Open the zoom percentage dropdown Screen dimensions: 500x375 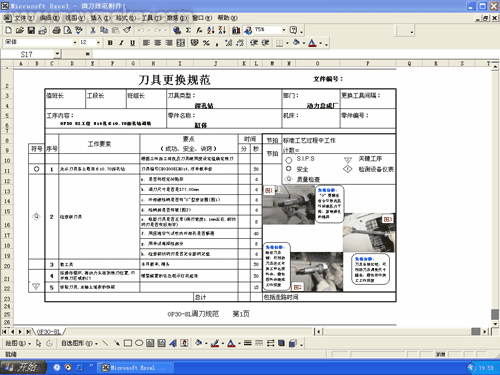[284, 30]
